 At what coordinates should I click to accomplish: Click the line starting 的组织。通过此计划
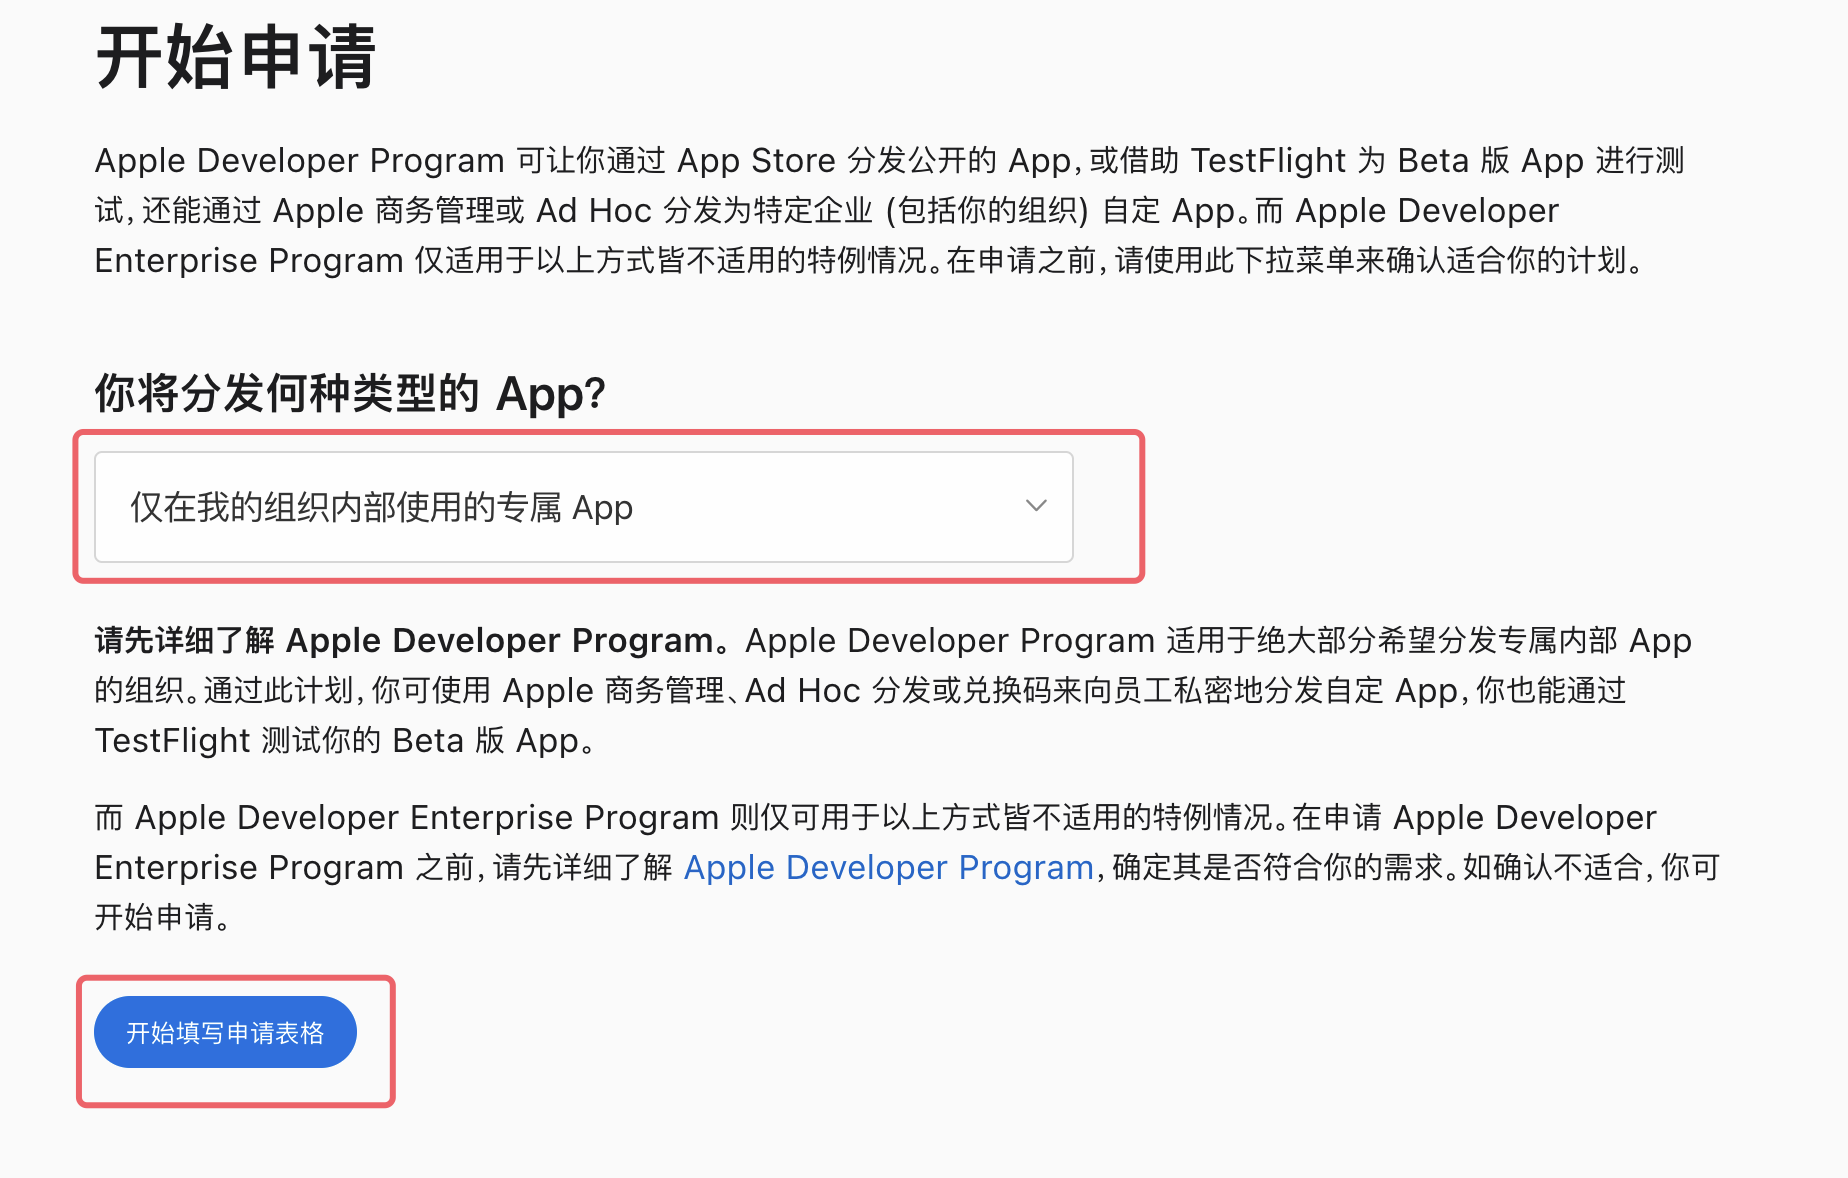coord(860,690)
